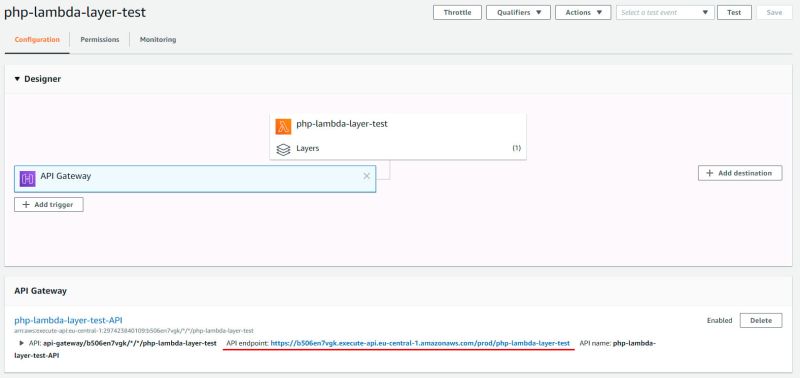Click the Layers count (1)
Screen dimensions: 800x378
[x=516, y=148]
